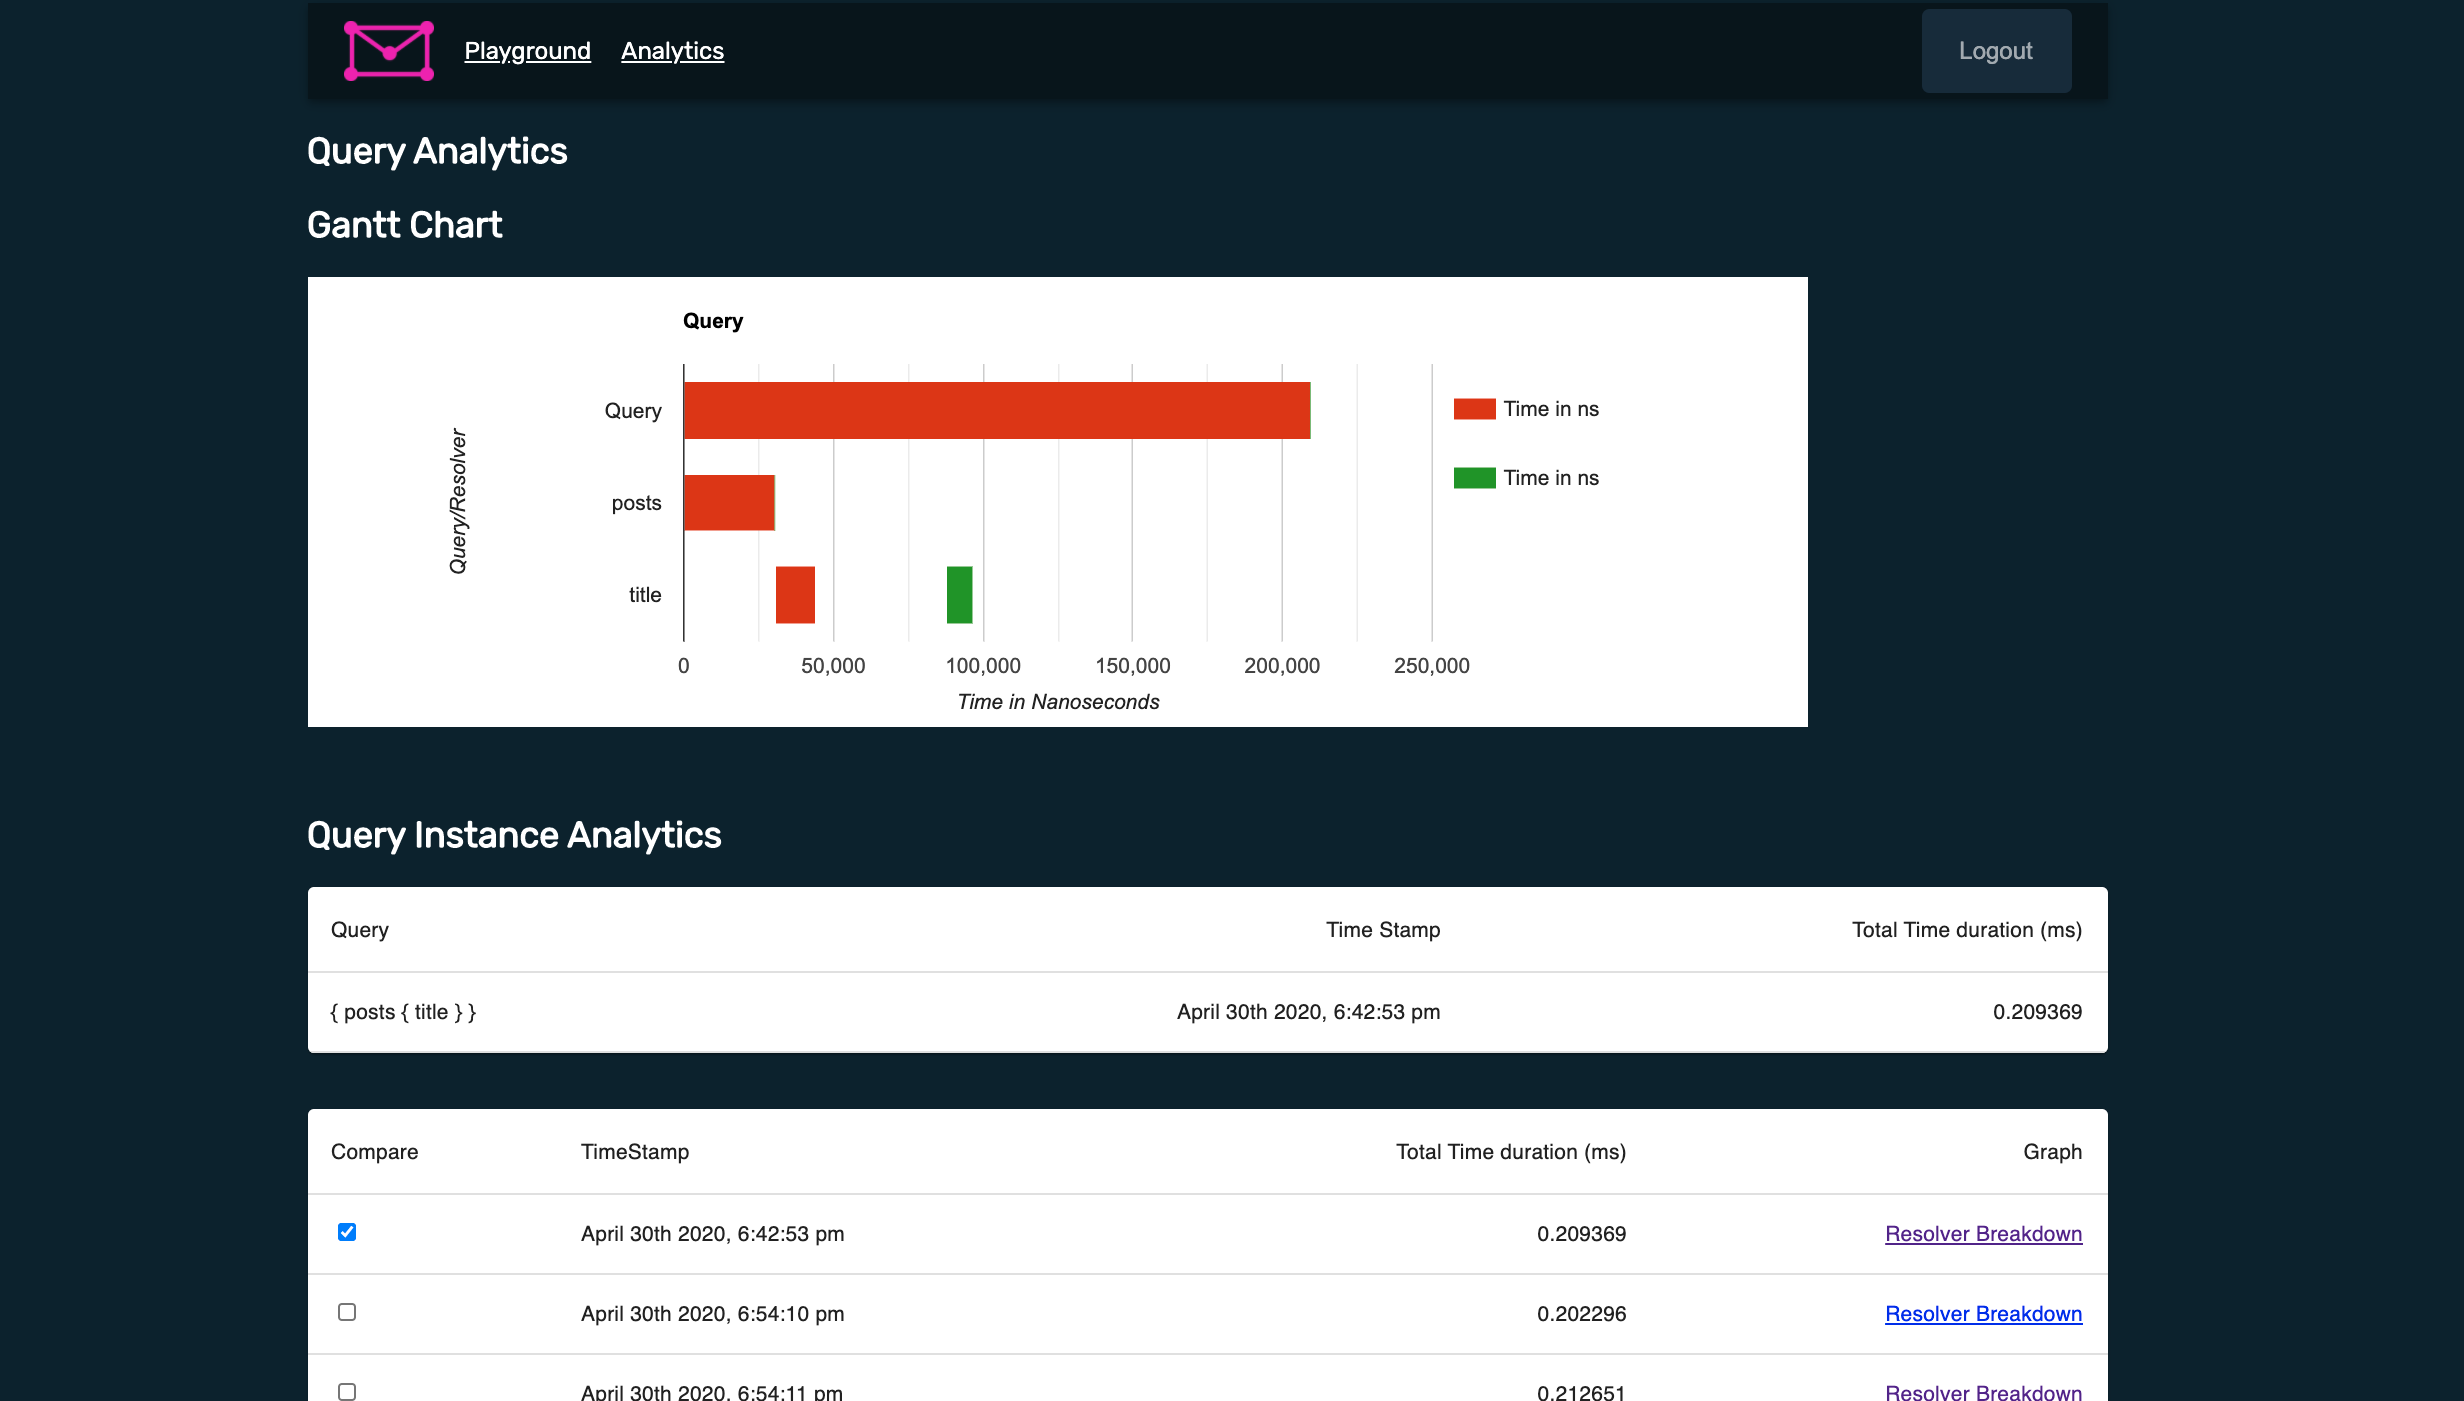Go to the Analytics page
Image resolution: width=2464 pixels, height=1401 pixels.
coord(672,51)
